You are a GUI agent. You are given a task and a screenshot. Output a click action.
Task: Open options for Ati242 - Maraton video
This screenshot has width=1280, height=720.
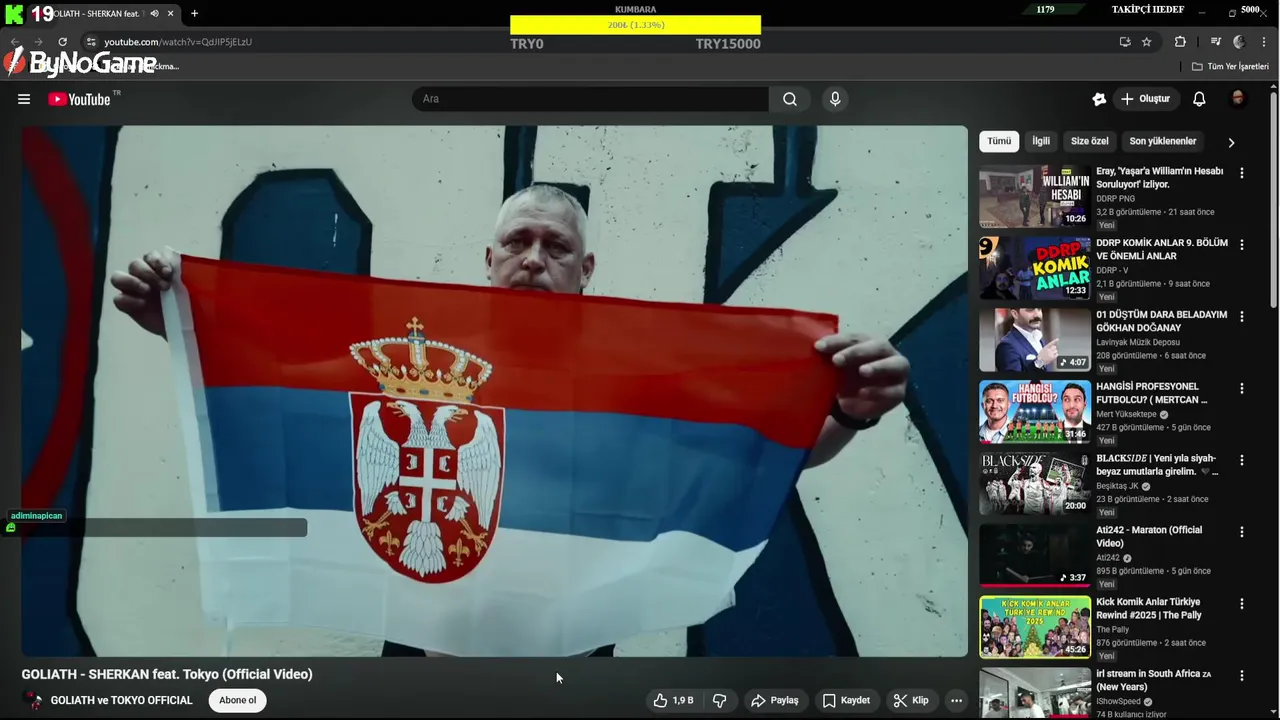pyautogui.click(x=1241, y=533)
